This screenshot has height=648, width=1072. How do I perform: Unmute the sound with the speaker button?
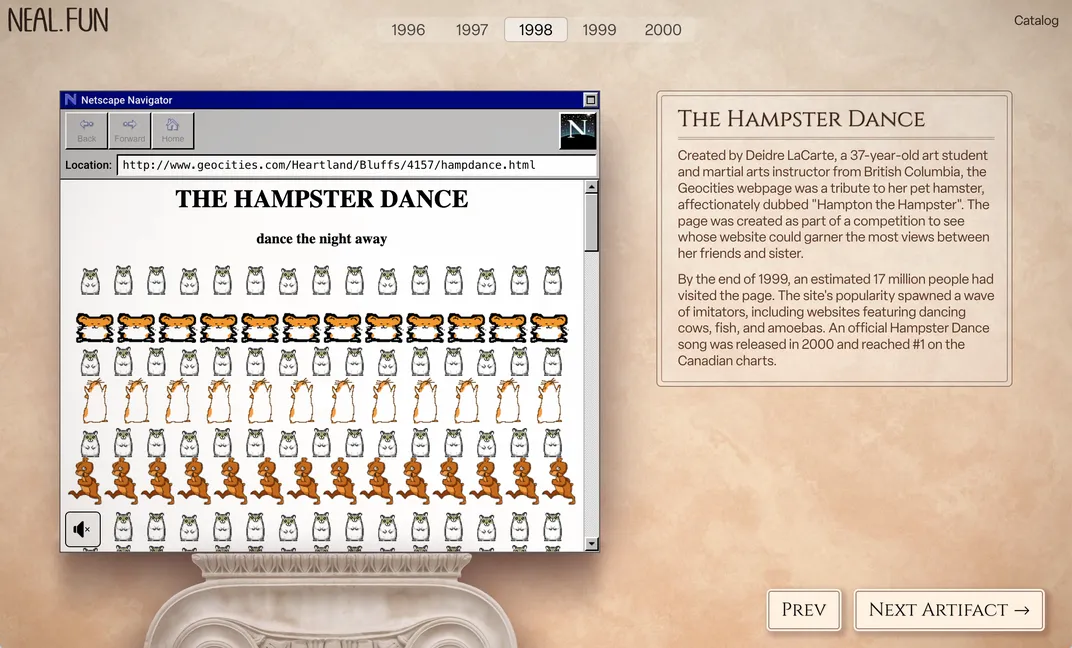[x=83, y=529]
